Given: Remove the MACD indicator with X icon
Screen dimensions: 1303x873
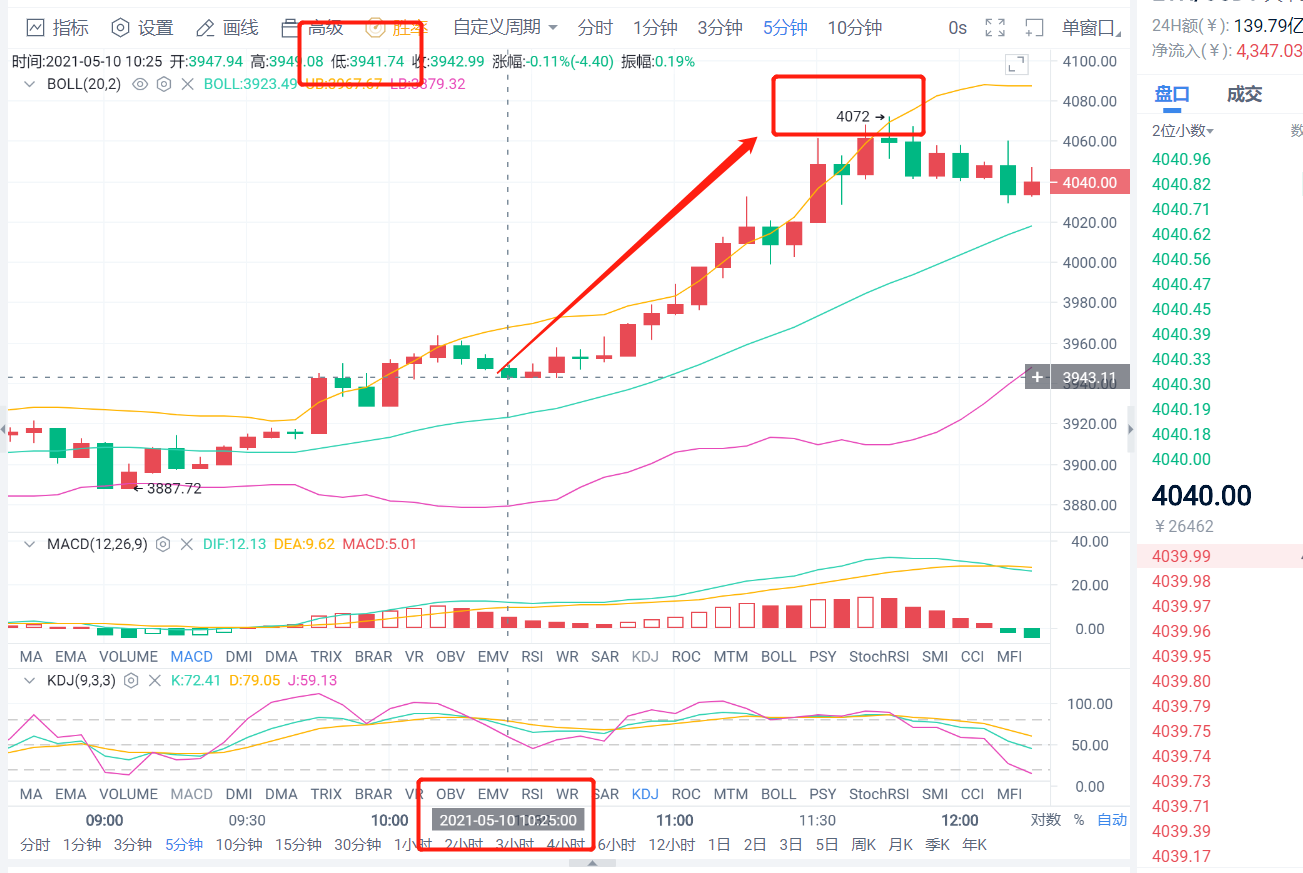Looking at the screenshot, I should point(186,544).
